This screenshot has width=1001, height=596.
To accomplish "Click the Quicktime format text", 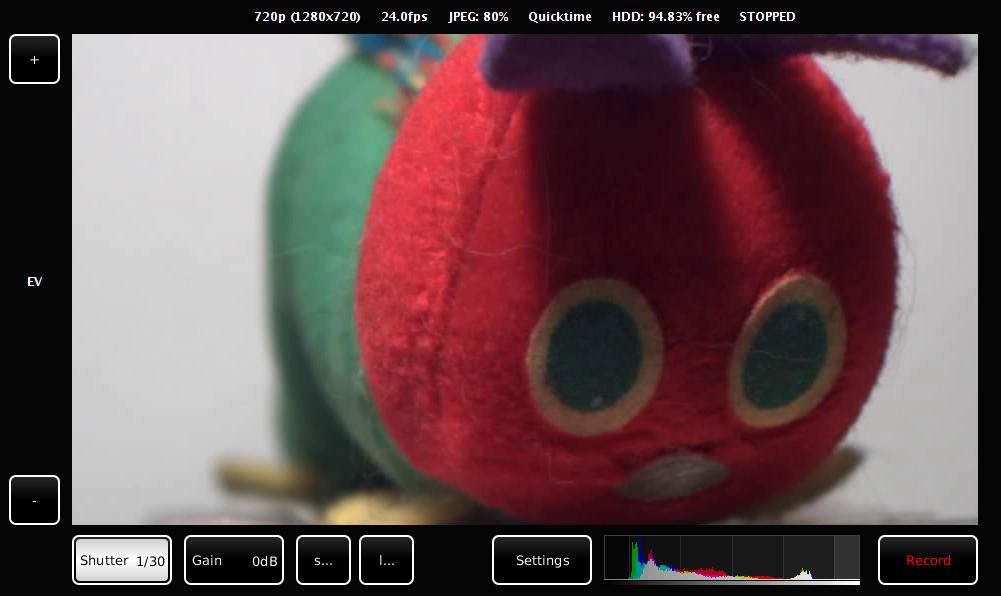I will (560, 17).
